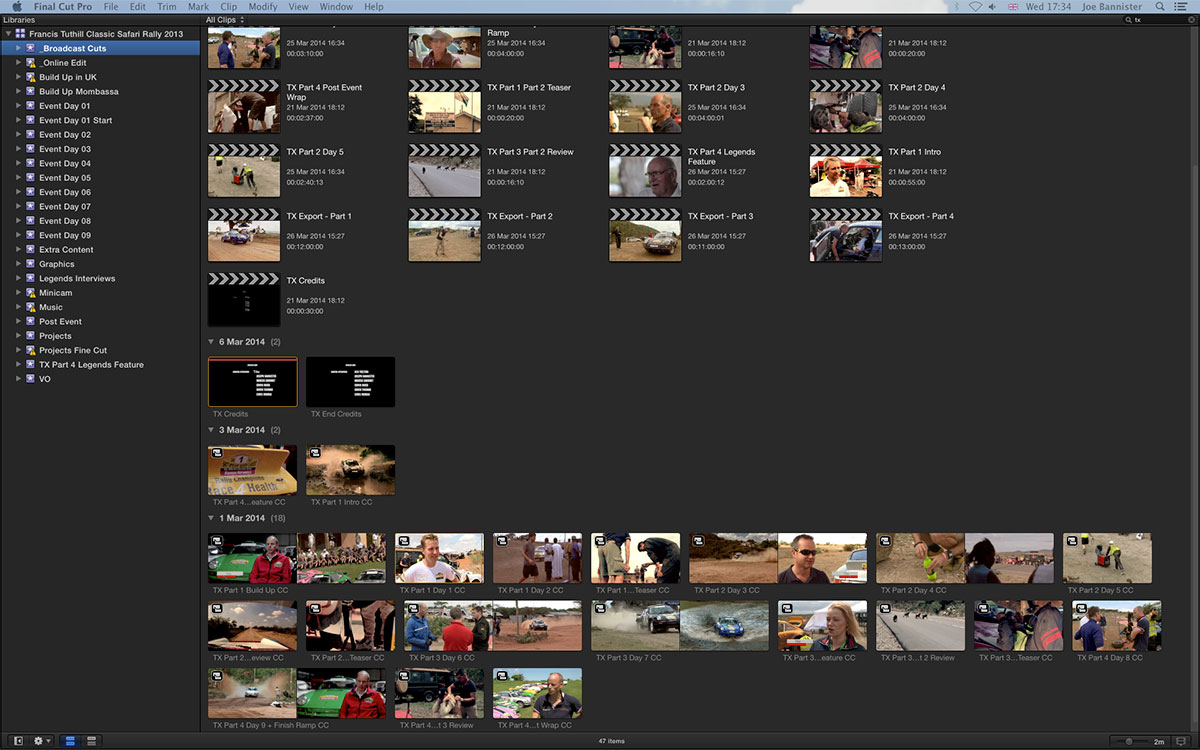
Task: Open the Apple menu
Action: (17, 6)
